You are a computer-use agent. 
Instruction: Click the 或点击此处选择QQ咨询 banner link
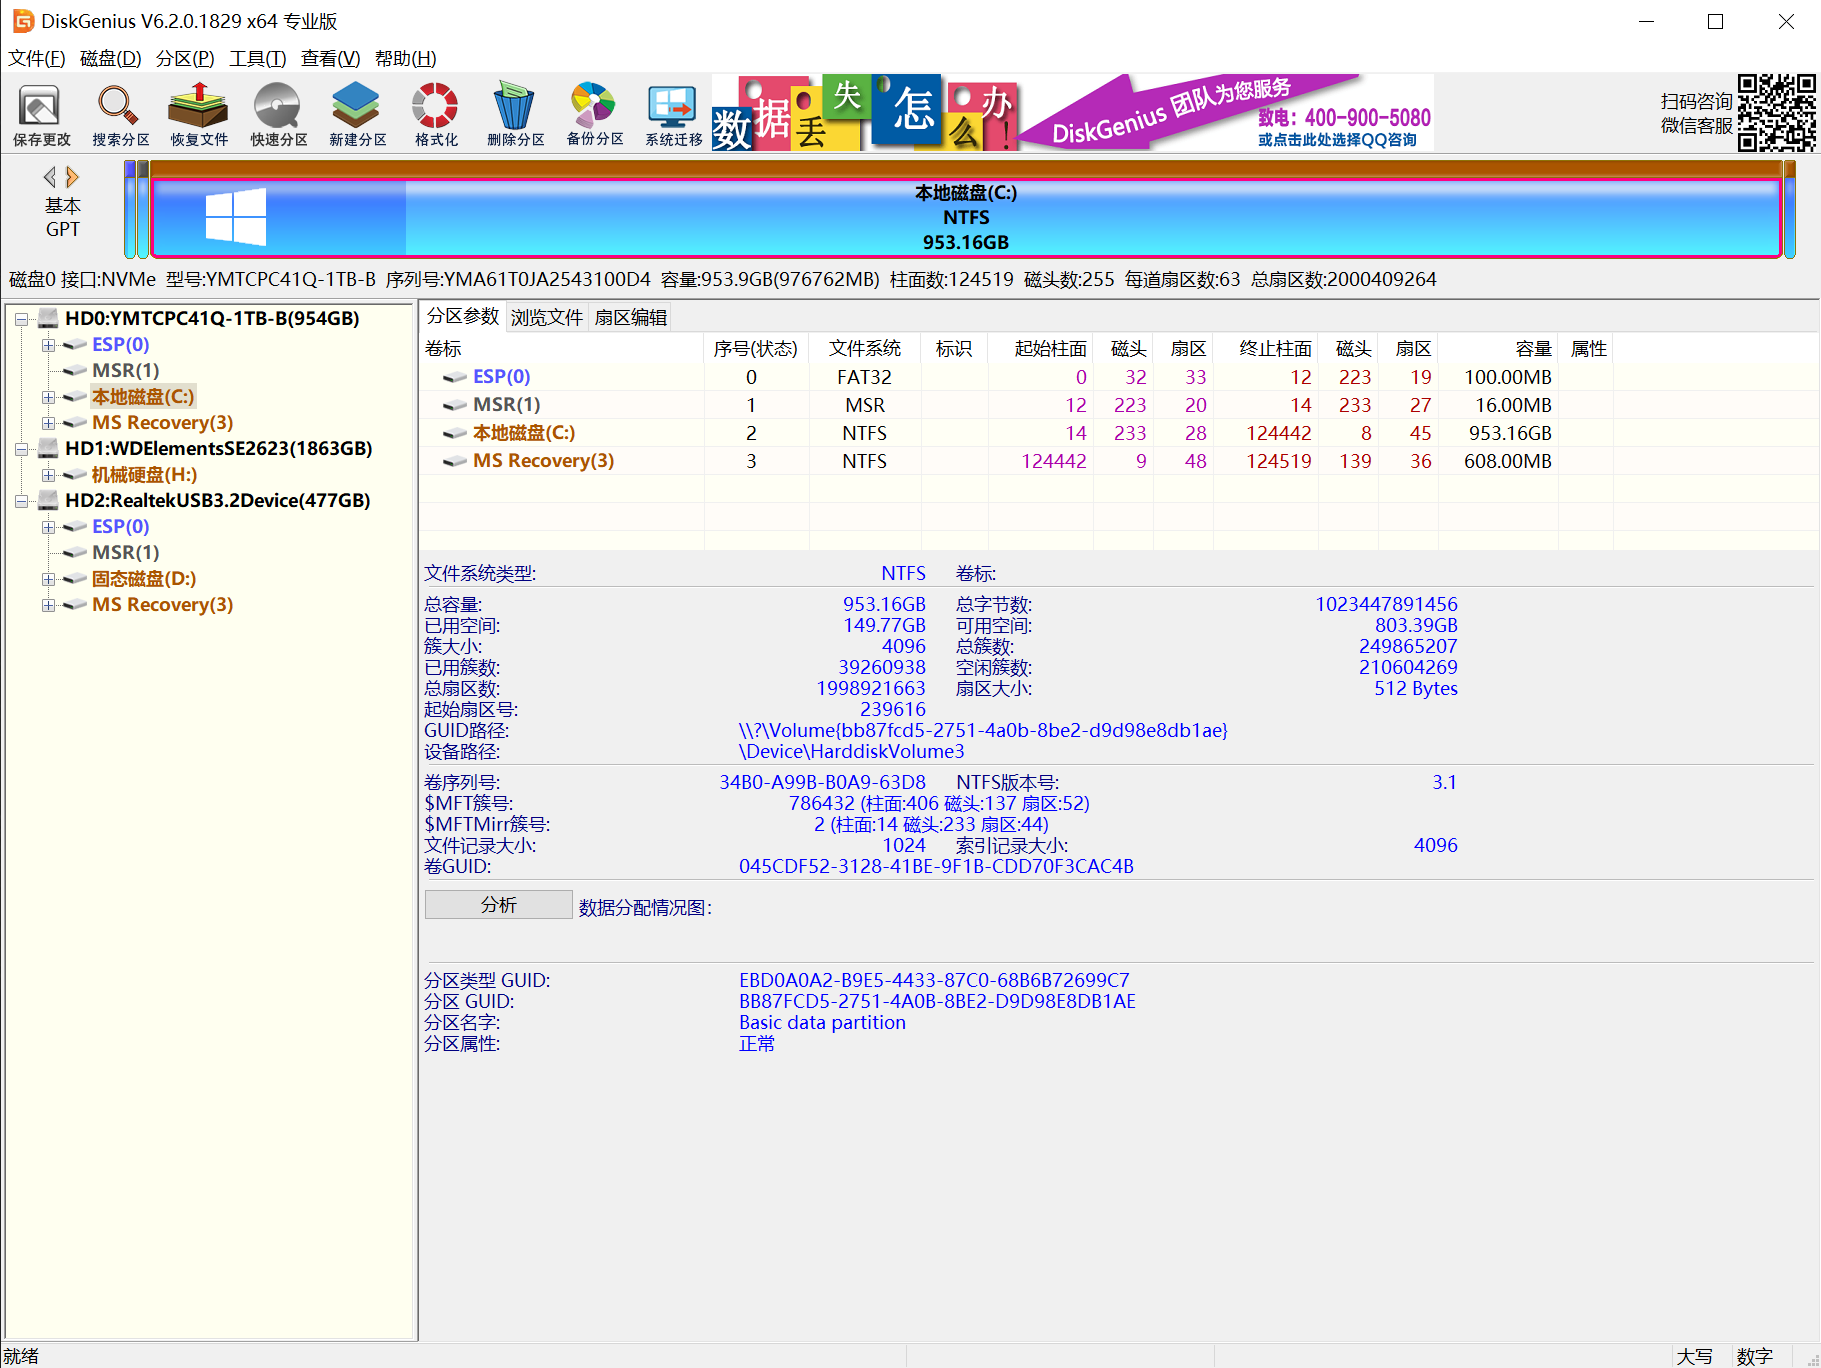1337,140
